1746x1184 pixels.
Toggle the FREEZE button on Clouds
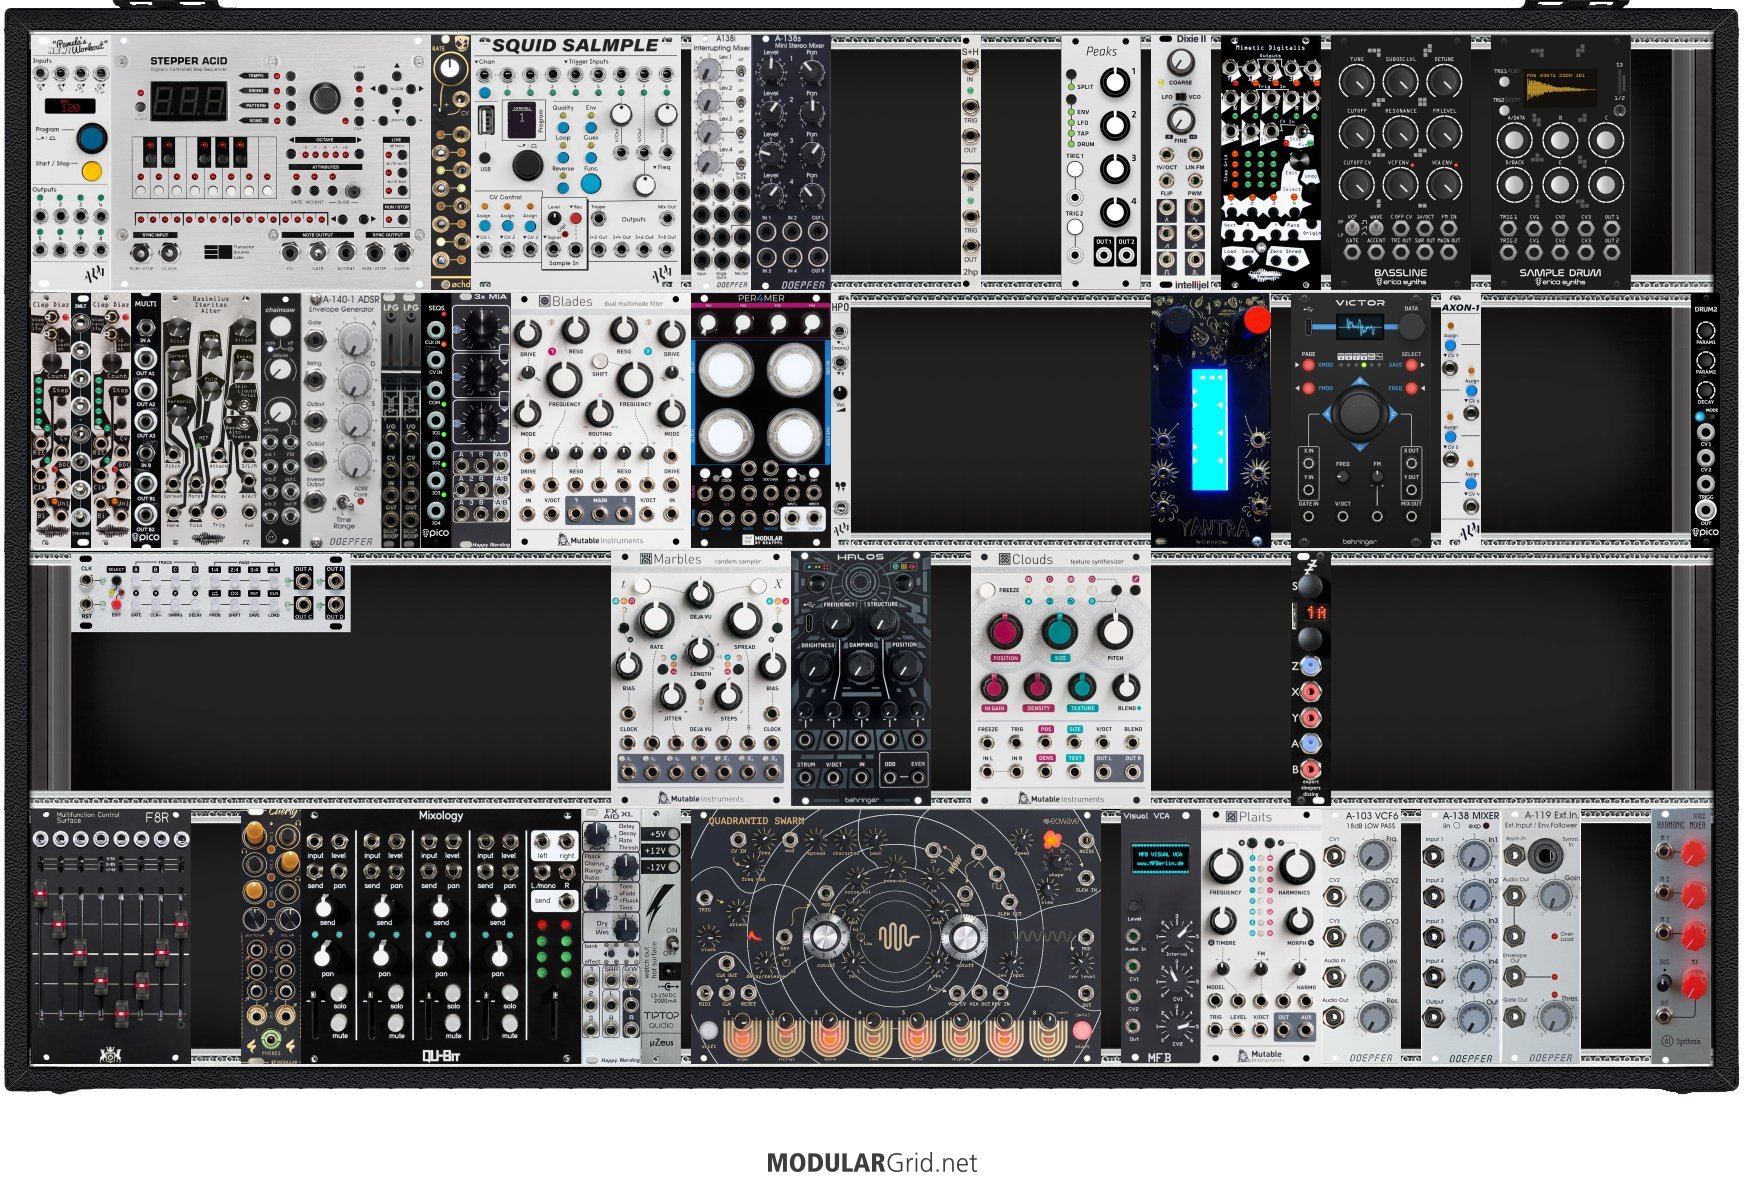pos(989,590)
